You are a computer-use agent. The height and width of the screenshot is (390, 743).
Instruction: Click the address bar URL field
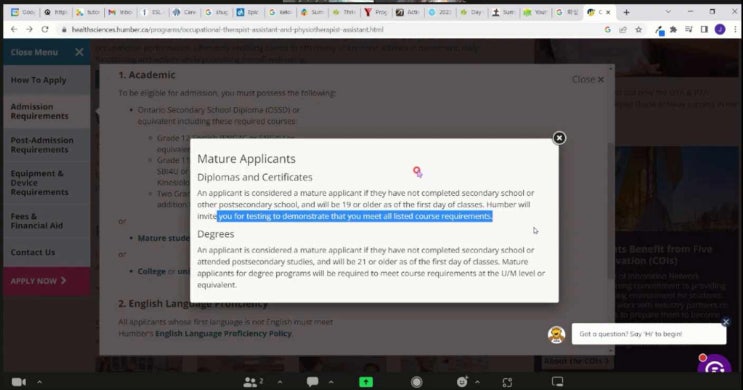332,29
